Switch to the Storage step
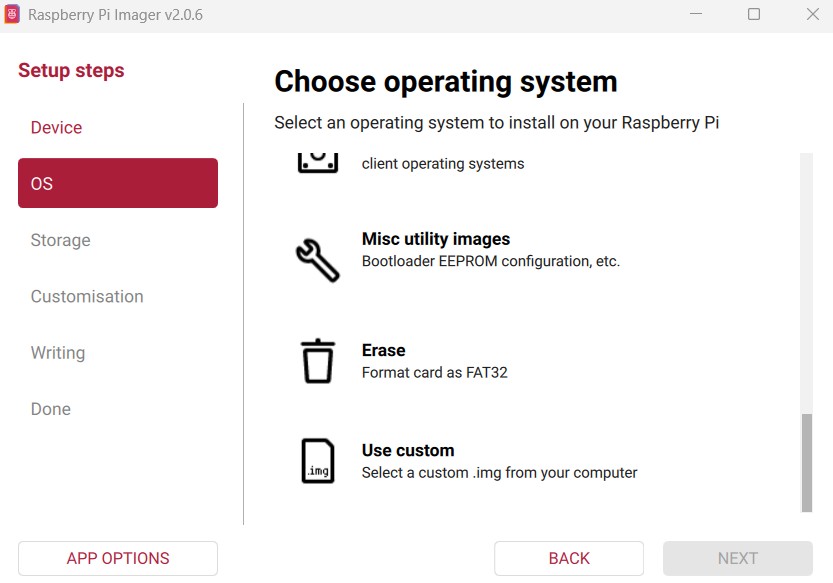833x583 pixels. pyautogui.click(x=60, y=240)
